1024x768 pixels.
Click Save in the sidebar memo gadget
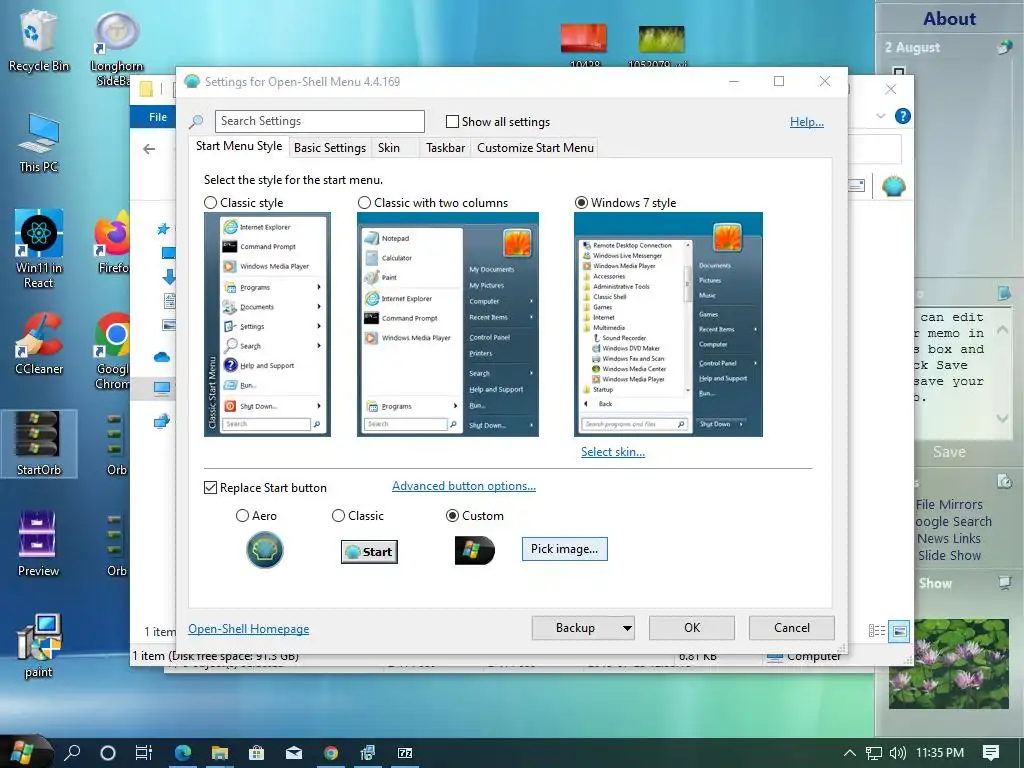[x=949, y=452]
